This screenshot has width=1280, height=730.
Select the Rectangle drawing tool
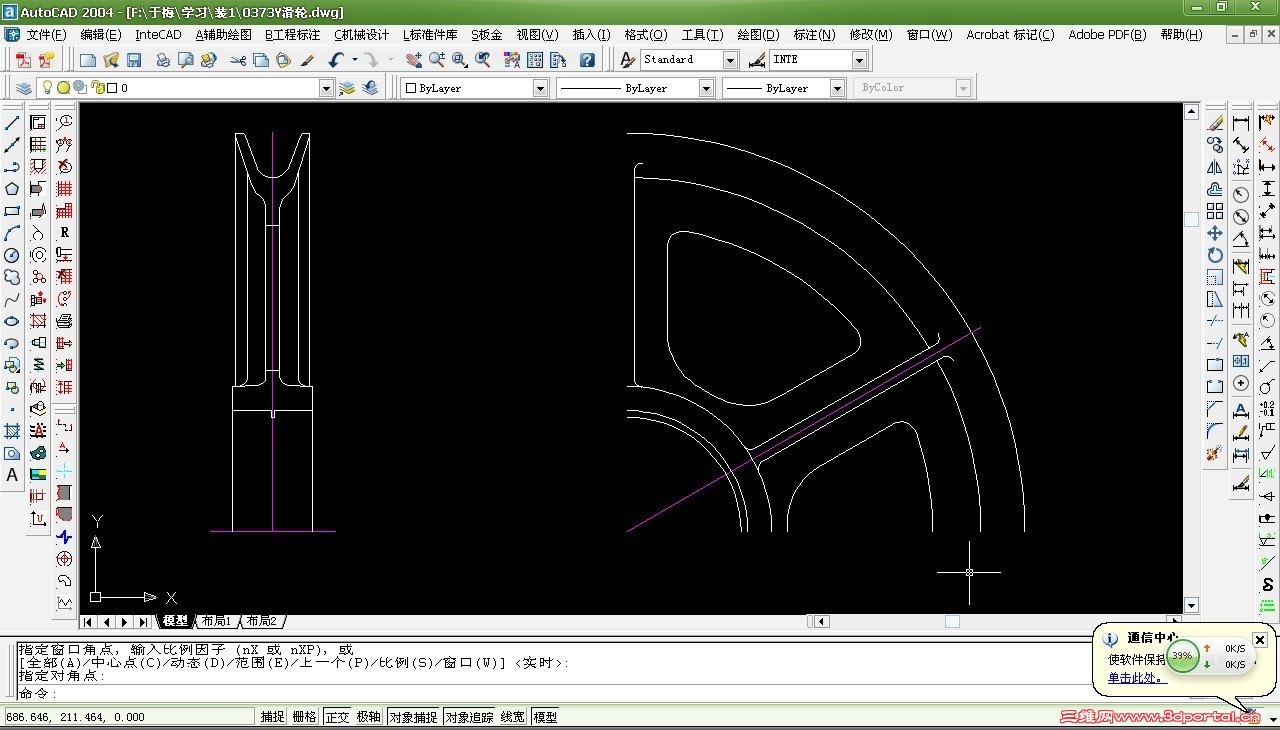12,211
